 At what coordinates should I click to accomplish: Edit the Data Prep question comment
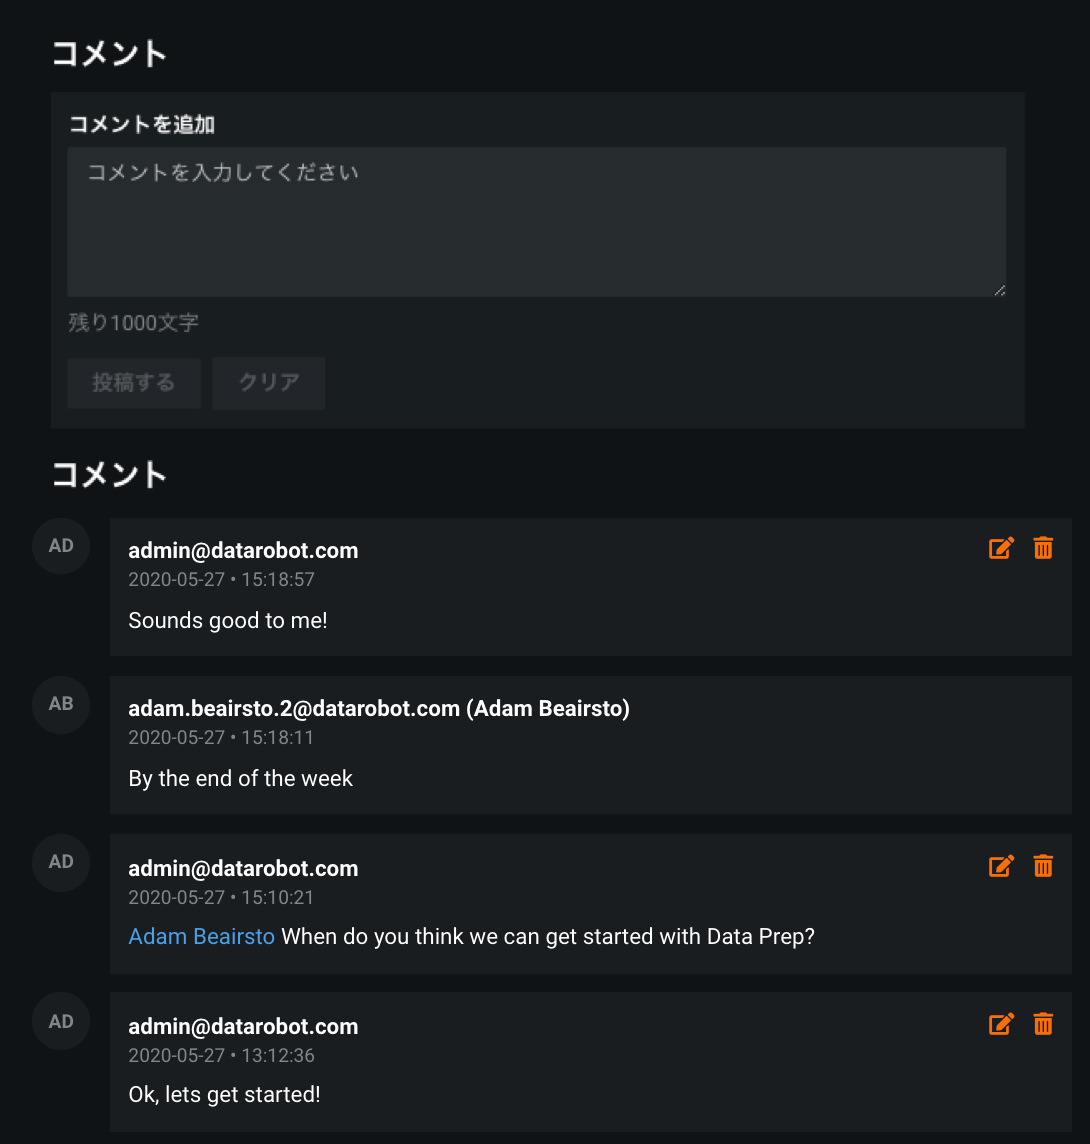[1001, 866]
